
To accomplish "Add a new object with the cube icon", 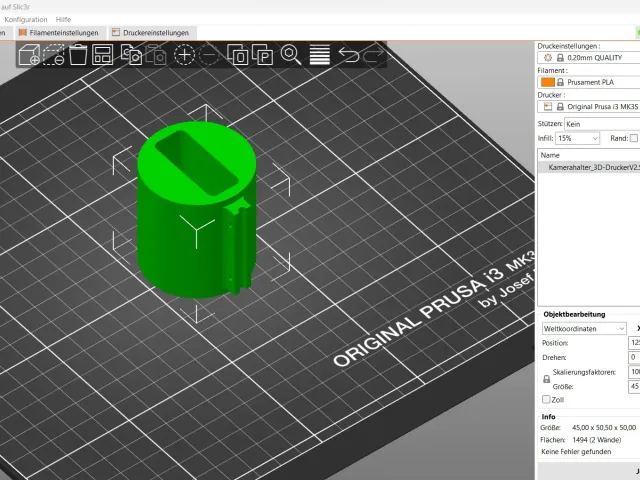I will point(29,55).
